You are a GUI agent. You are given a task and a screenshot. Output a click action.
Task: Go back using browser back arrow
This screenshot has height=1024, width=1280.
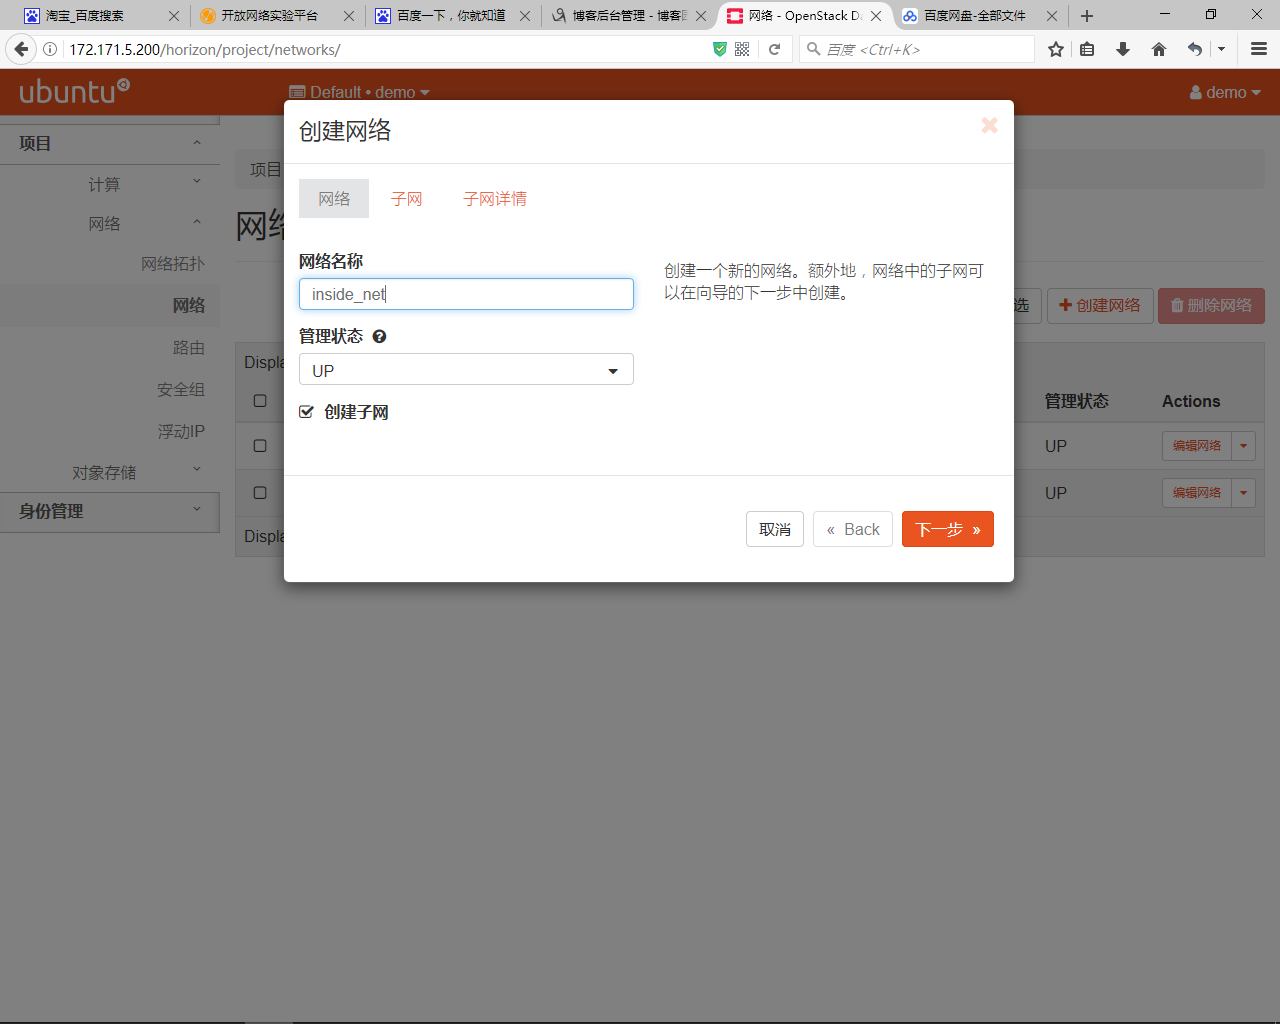[x=21, y=49]
